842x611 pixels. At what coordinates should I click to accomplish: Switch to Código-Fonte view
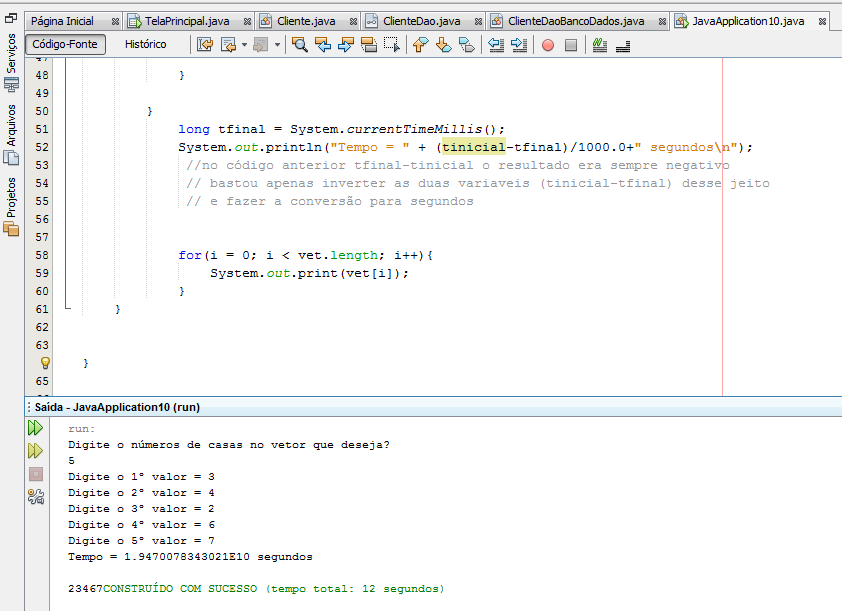point(65,44)
